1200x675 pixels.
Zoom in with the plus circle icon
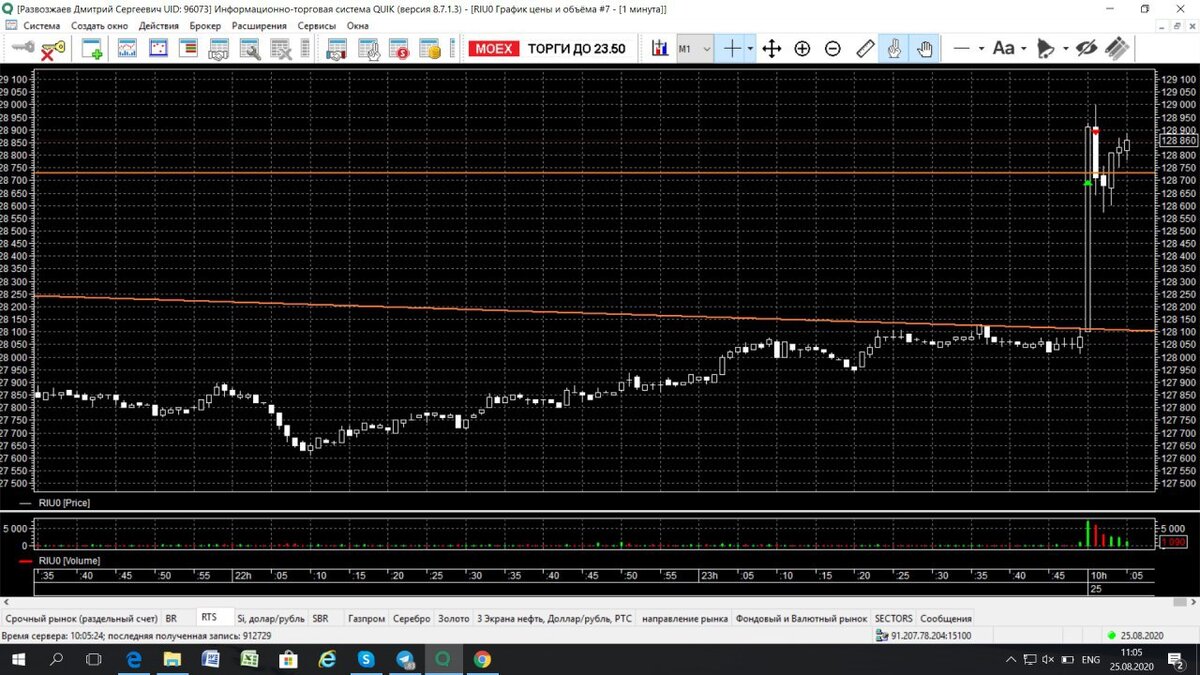tap(802, 48)
